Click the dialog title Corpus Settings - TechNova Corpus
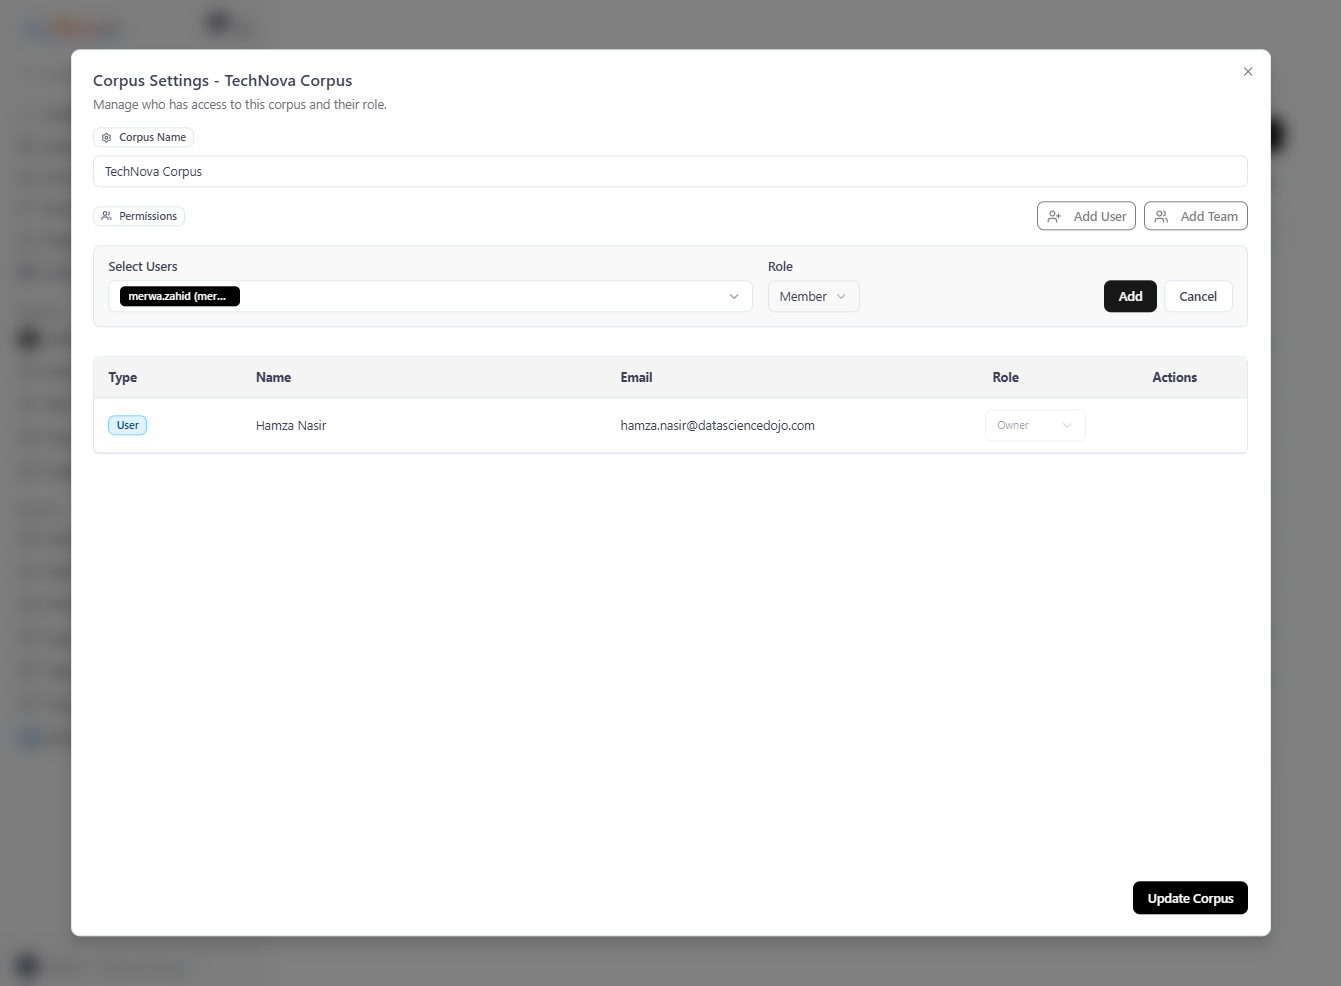Screen dimensions: 1341x986 223,80
